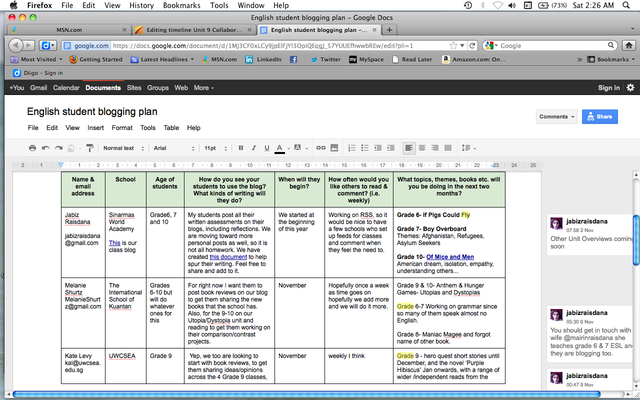Click the Undo arrow icon
The height and width of the screenshot is (400, 640).
point(46,148)
